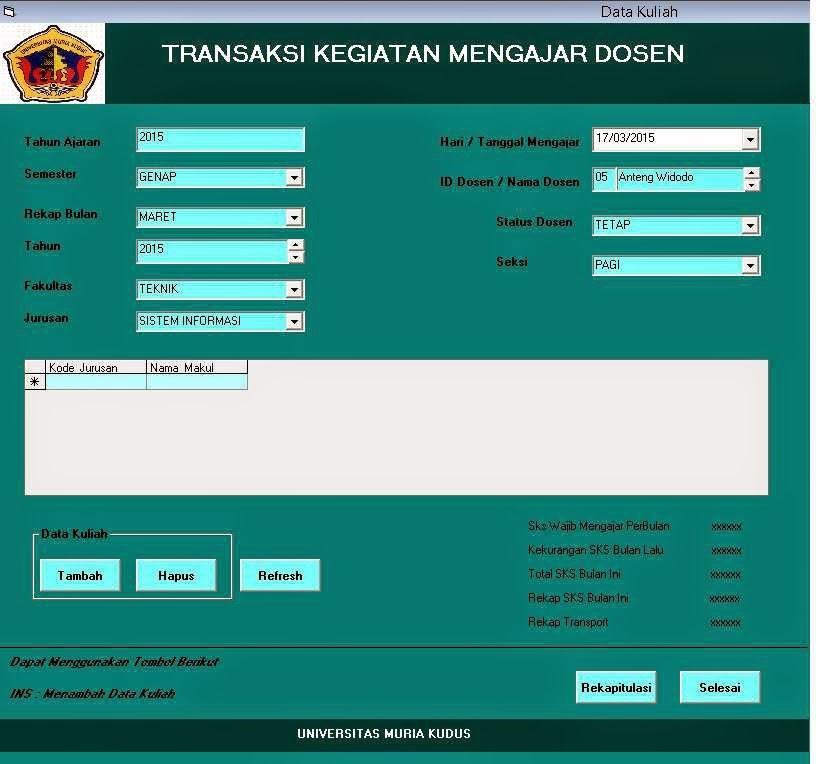Open the Hari / Tanggal Mengajar date dropdown

click(x=749, y=139)
